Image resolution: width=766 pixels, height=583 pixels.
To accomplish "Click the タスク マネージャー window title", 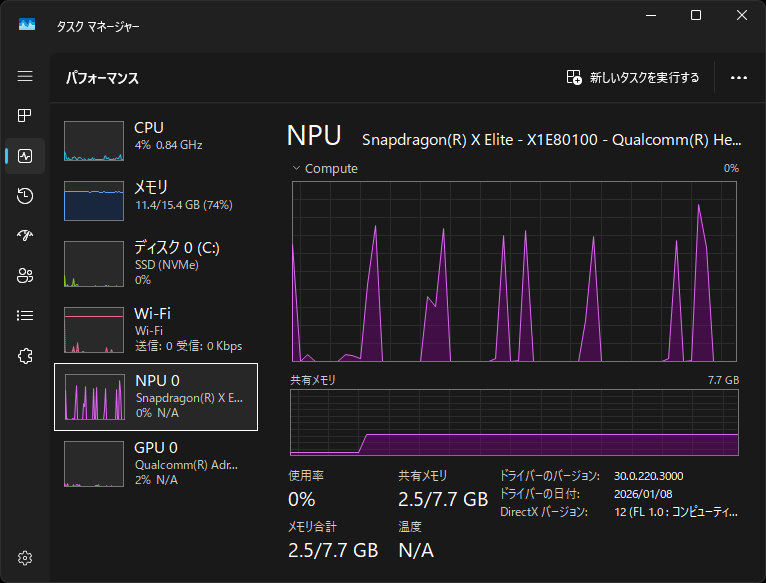I will [x=98, y=26].
